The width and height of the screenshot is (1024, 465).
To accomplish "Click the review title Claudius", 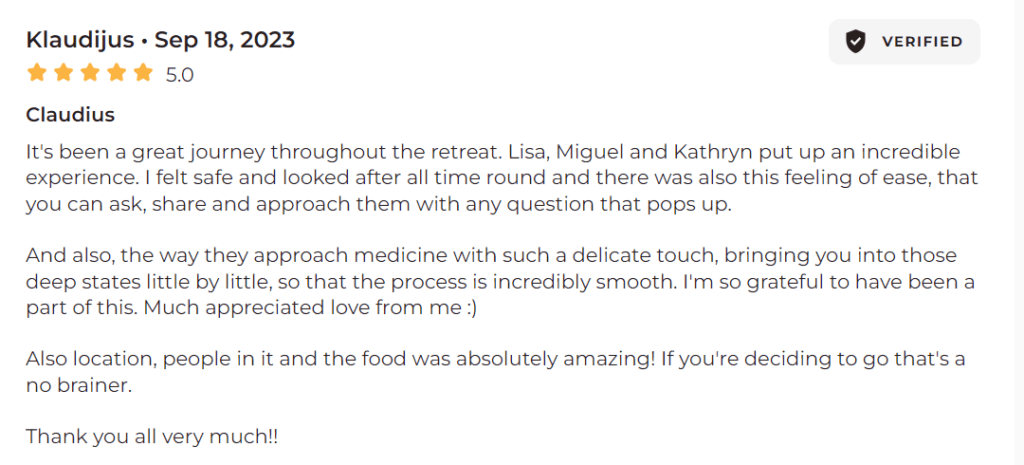I will click(x=70, y=115).
